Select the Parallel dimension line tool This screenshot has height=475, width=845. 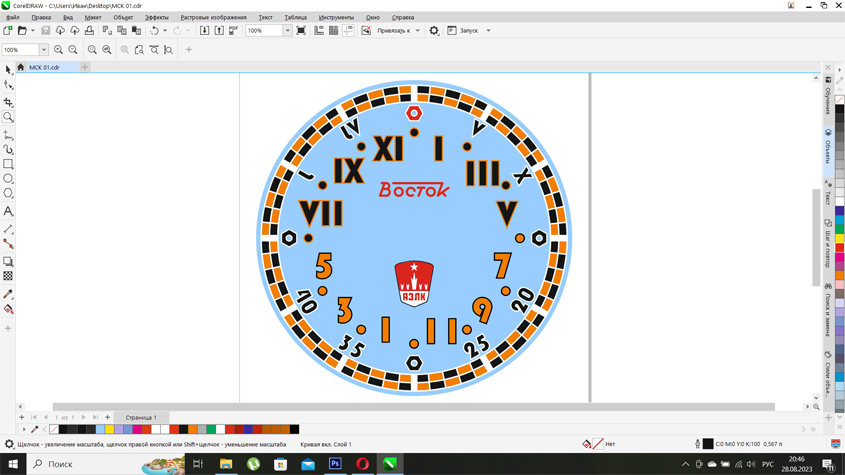click(8, 229)
